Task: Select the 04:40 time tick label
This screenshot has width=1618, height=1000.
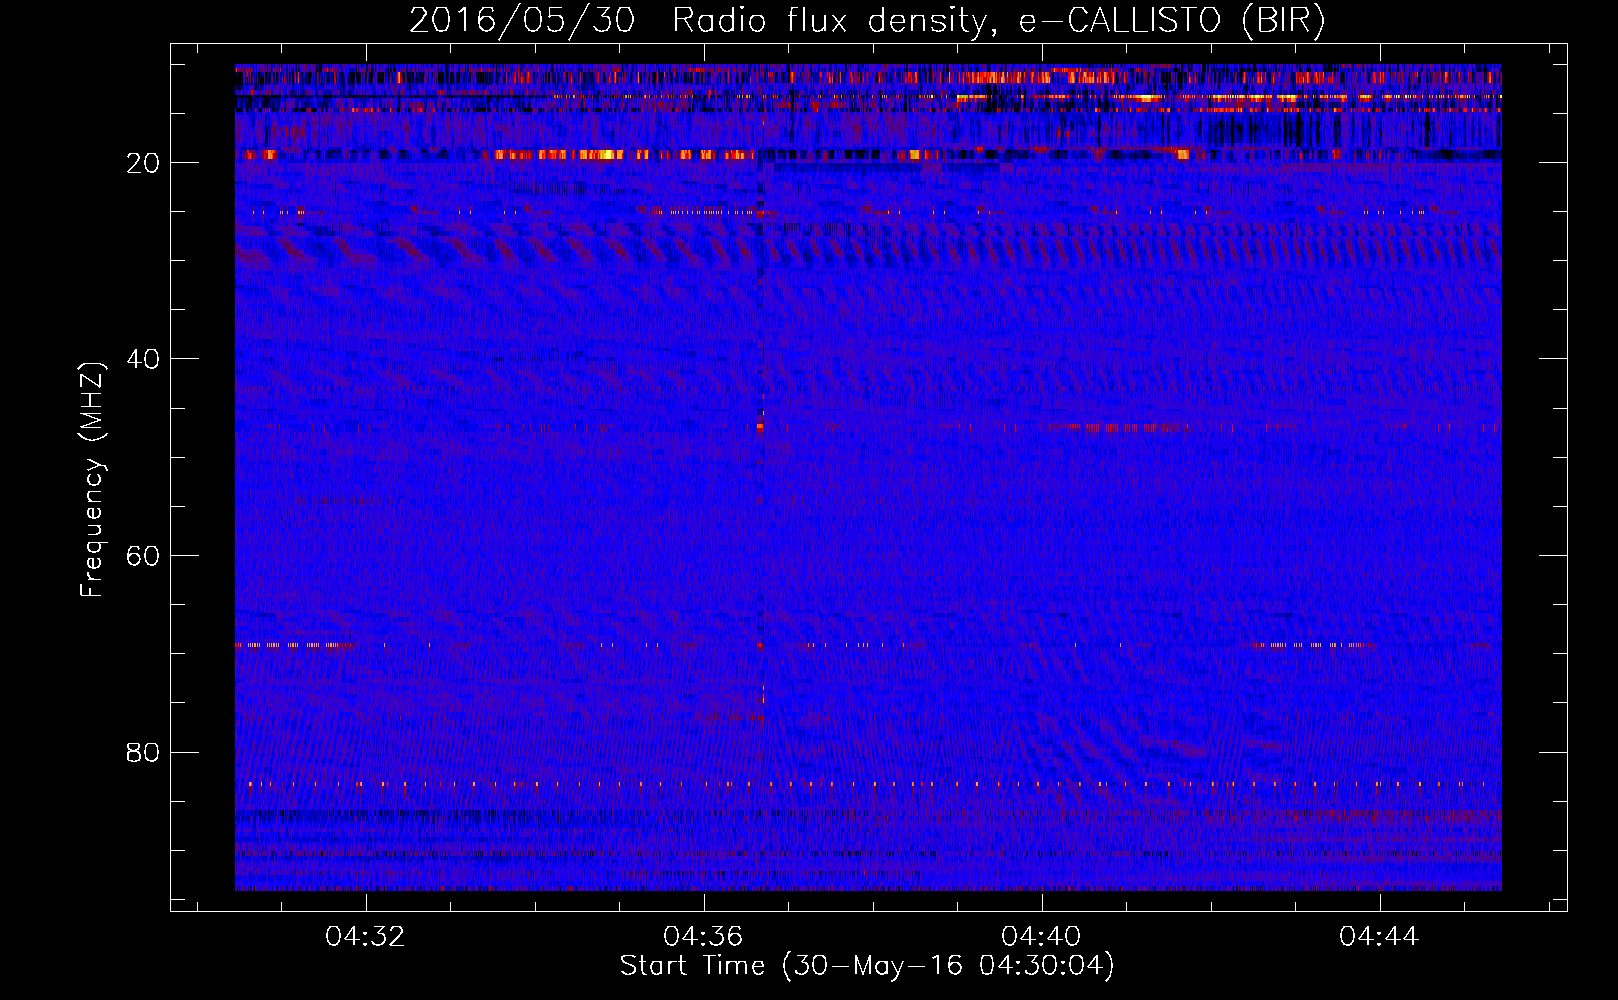Action: (1041, 937)
